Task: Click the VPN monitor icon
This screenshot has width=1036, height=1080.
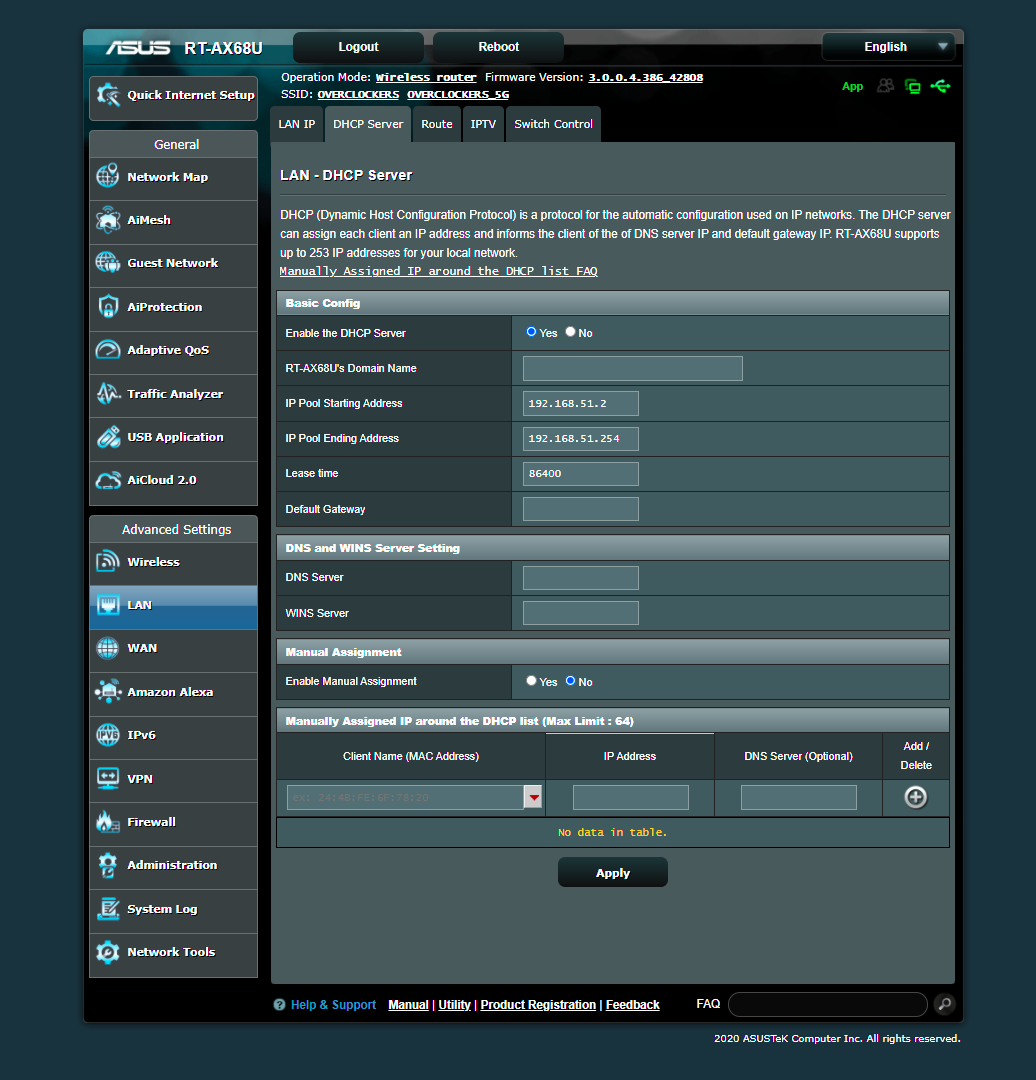Action: pos(107,778)
